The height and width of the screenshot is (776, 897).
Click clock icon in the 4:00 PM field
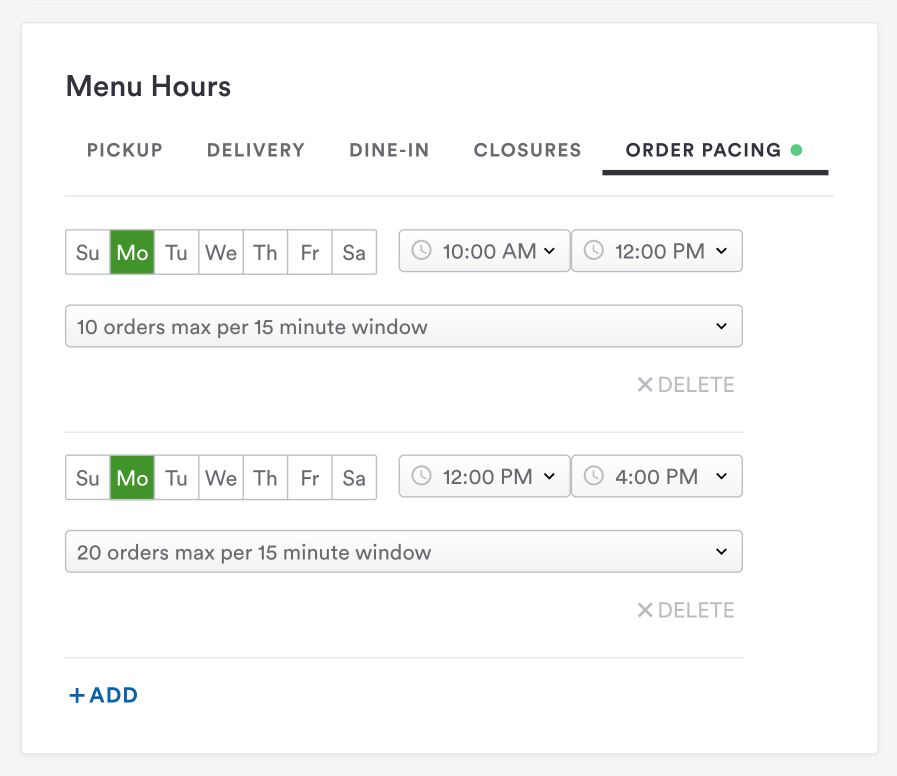594,477
